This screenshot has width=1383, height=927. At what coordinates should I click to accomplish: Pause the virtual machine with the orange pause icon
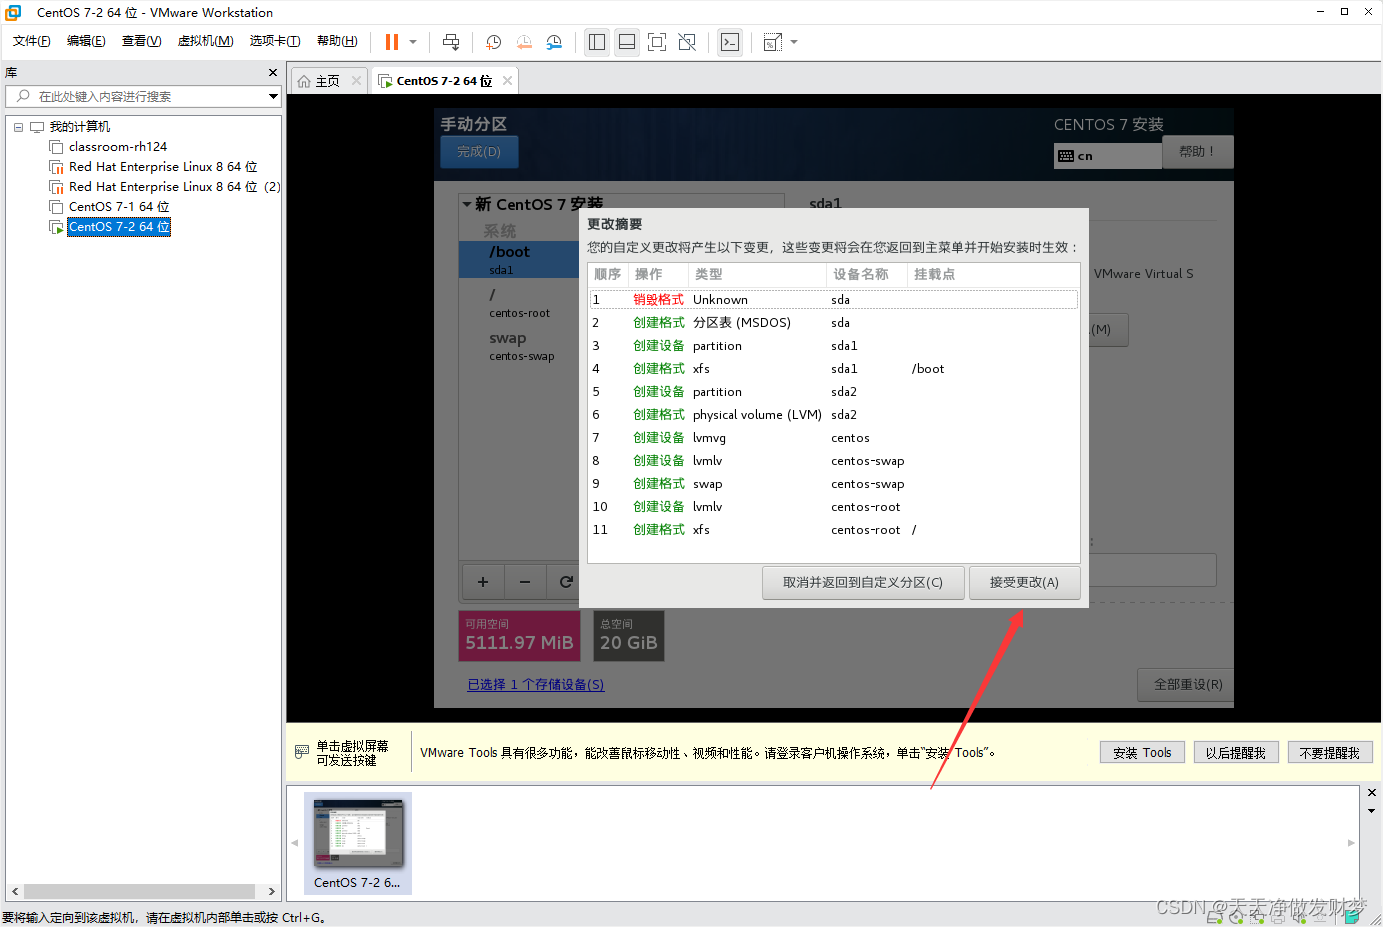coord(392,42)
